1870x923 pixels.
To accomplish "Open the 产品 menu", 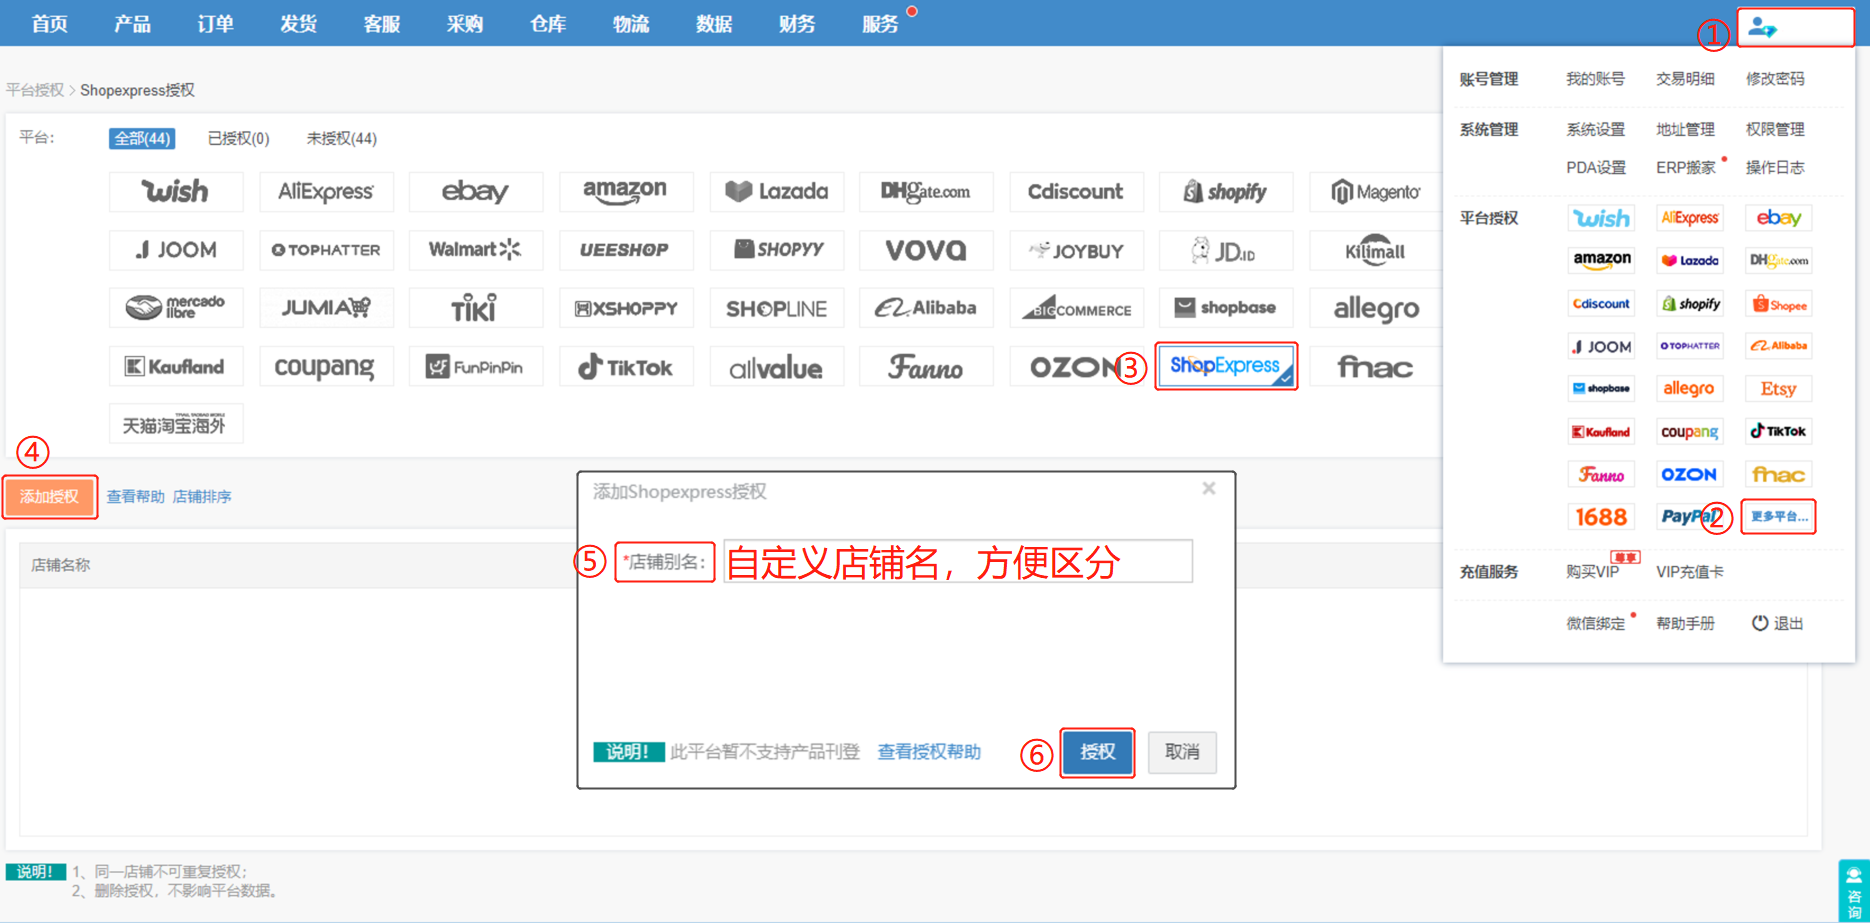I will [x=133, y=23].
